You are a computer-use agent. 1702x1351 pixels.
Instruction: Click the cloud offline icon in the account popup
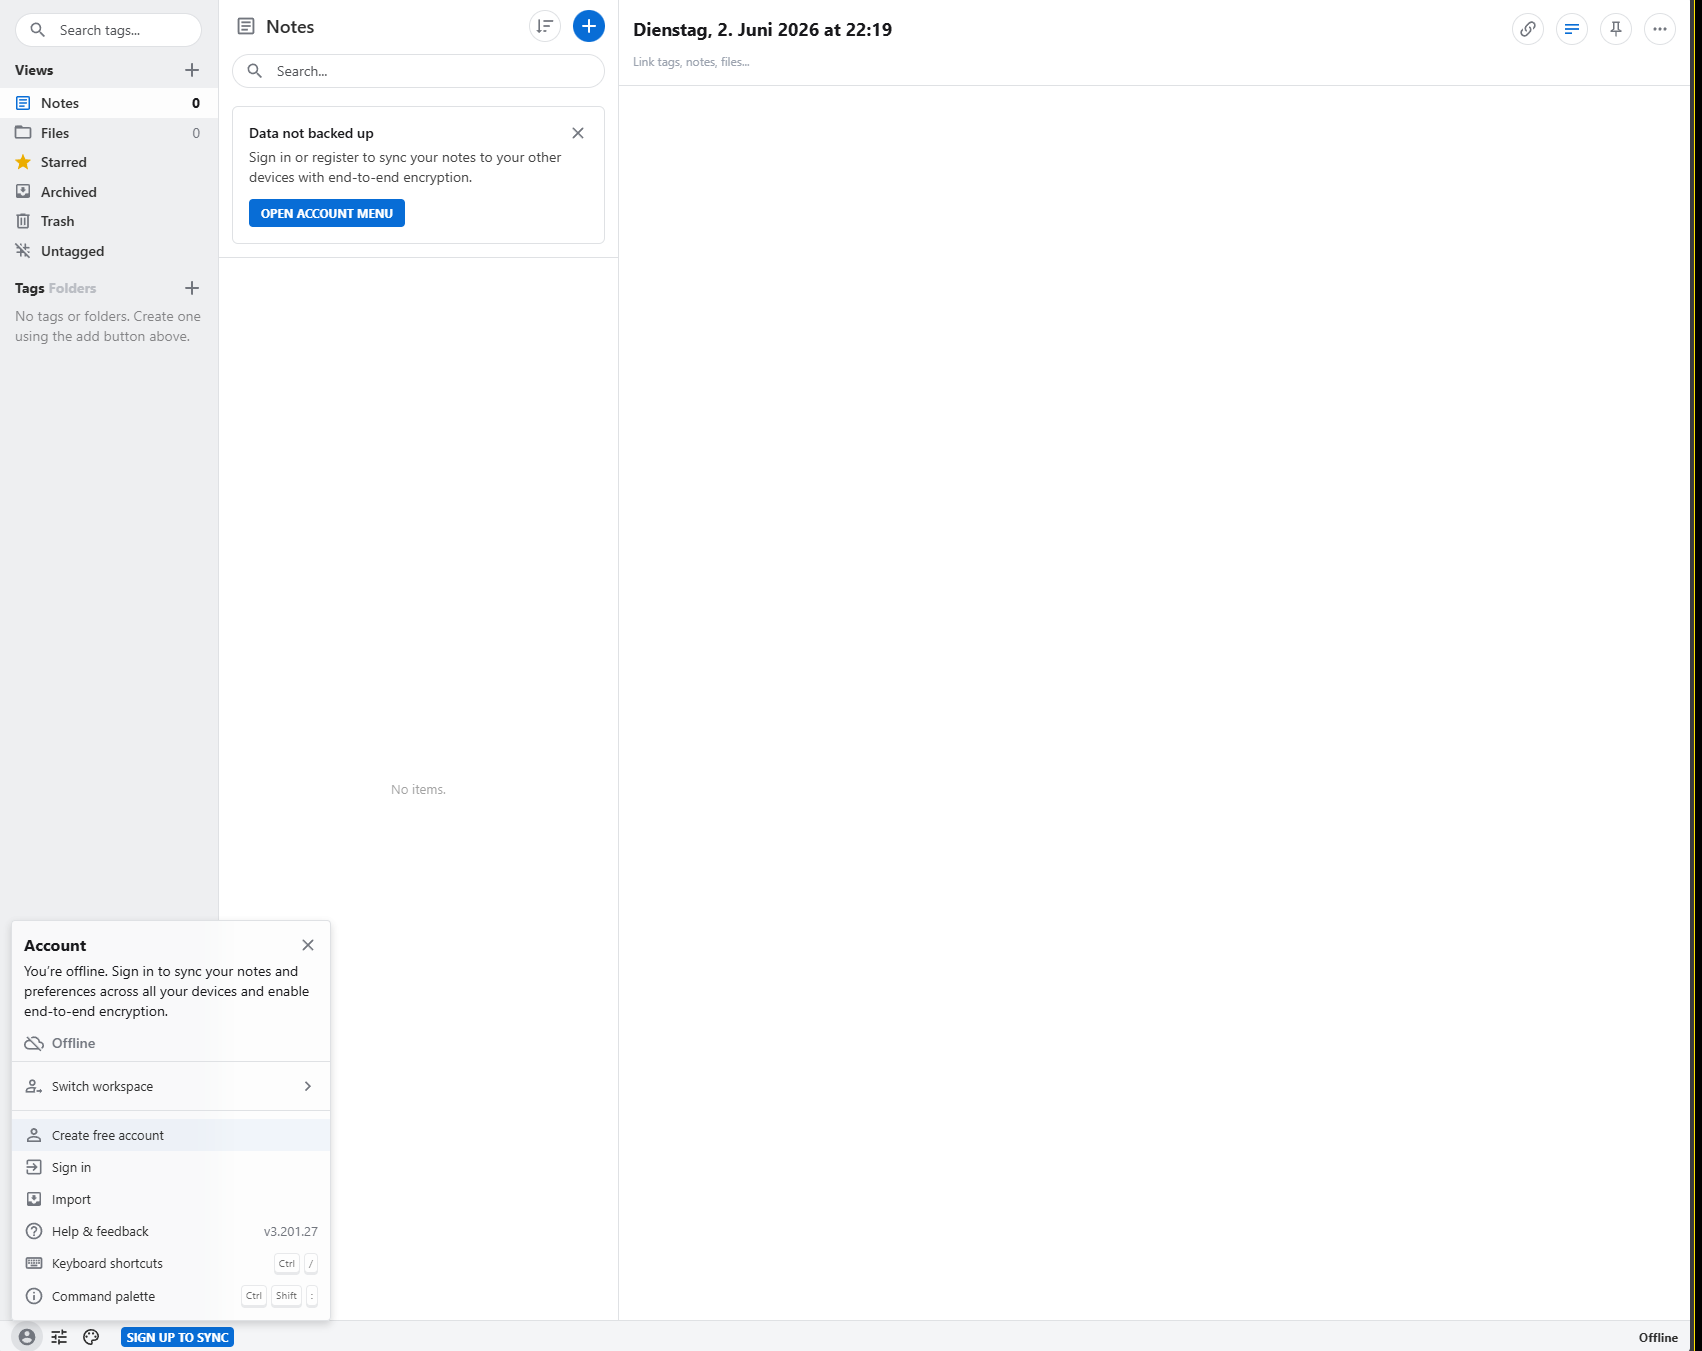pos(34,1043)
